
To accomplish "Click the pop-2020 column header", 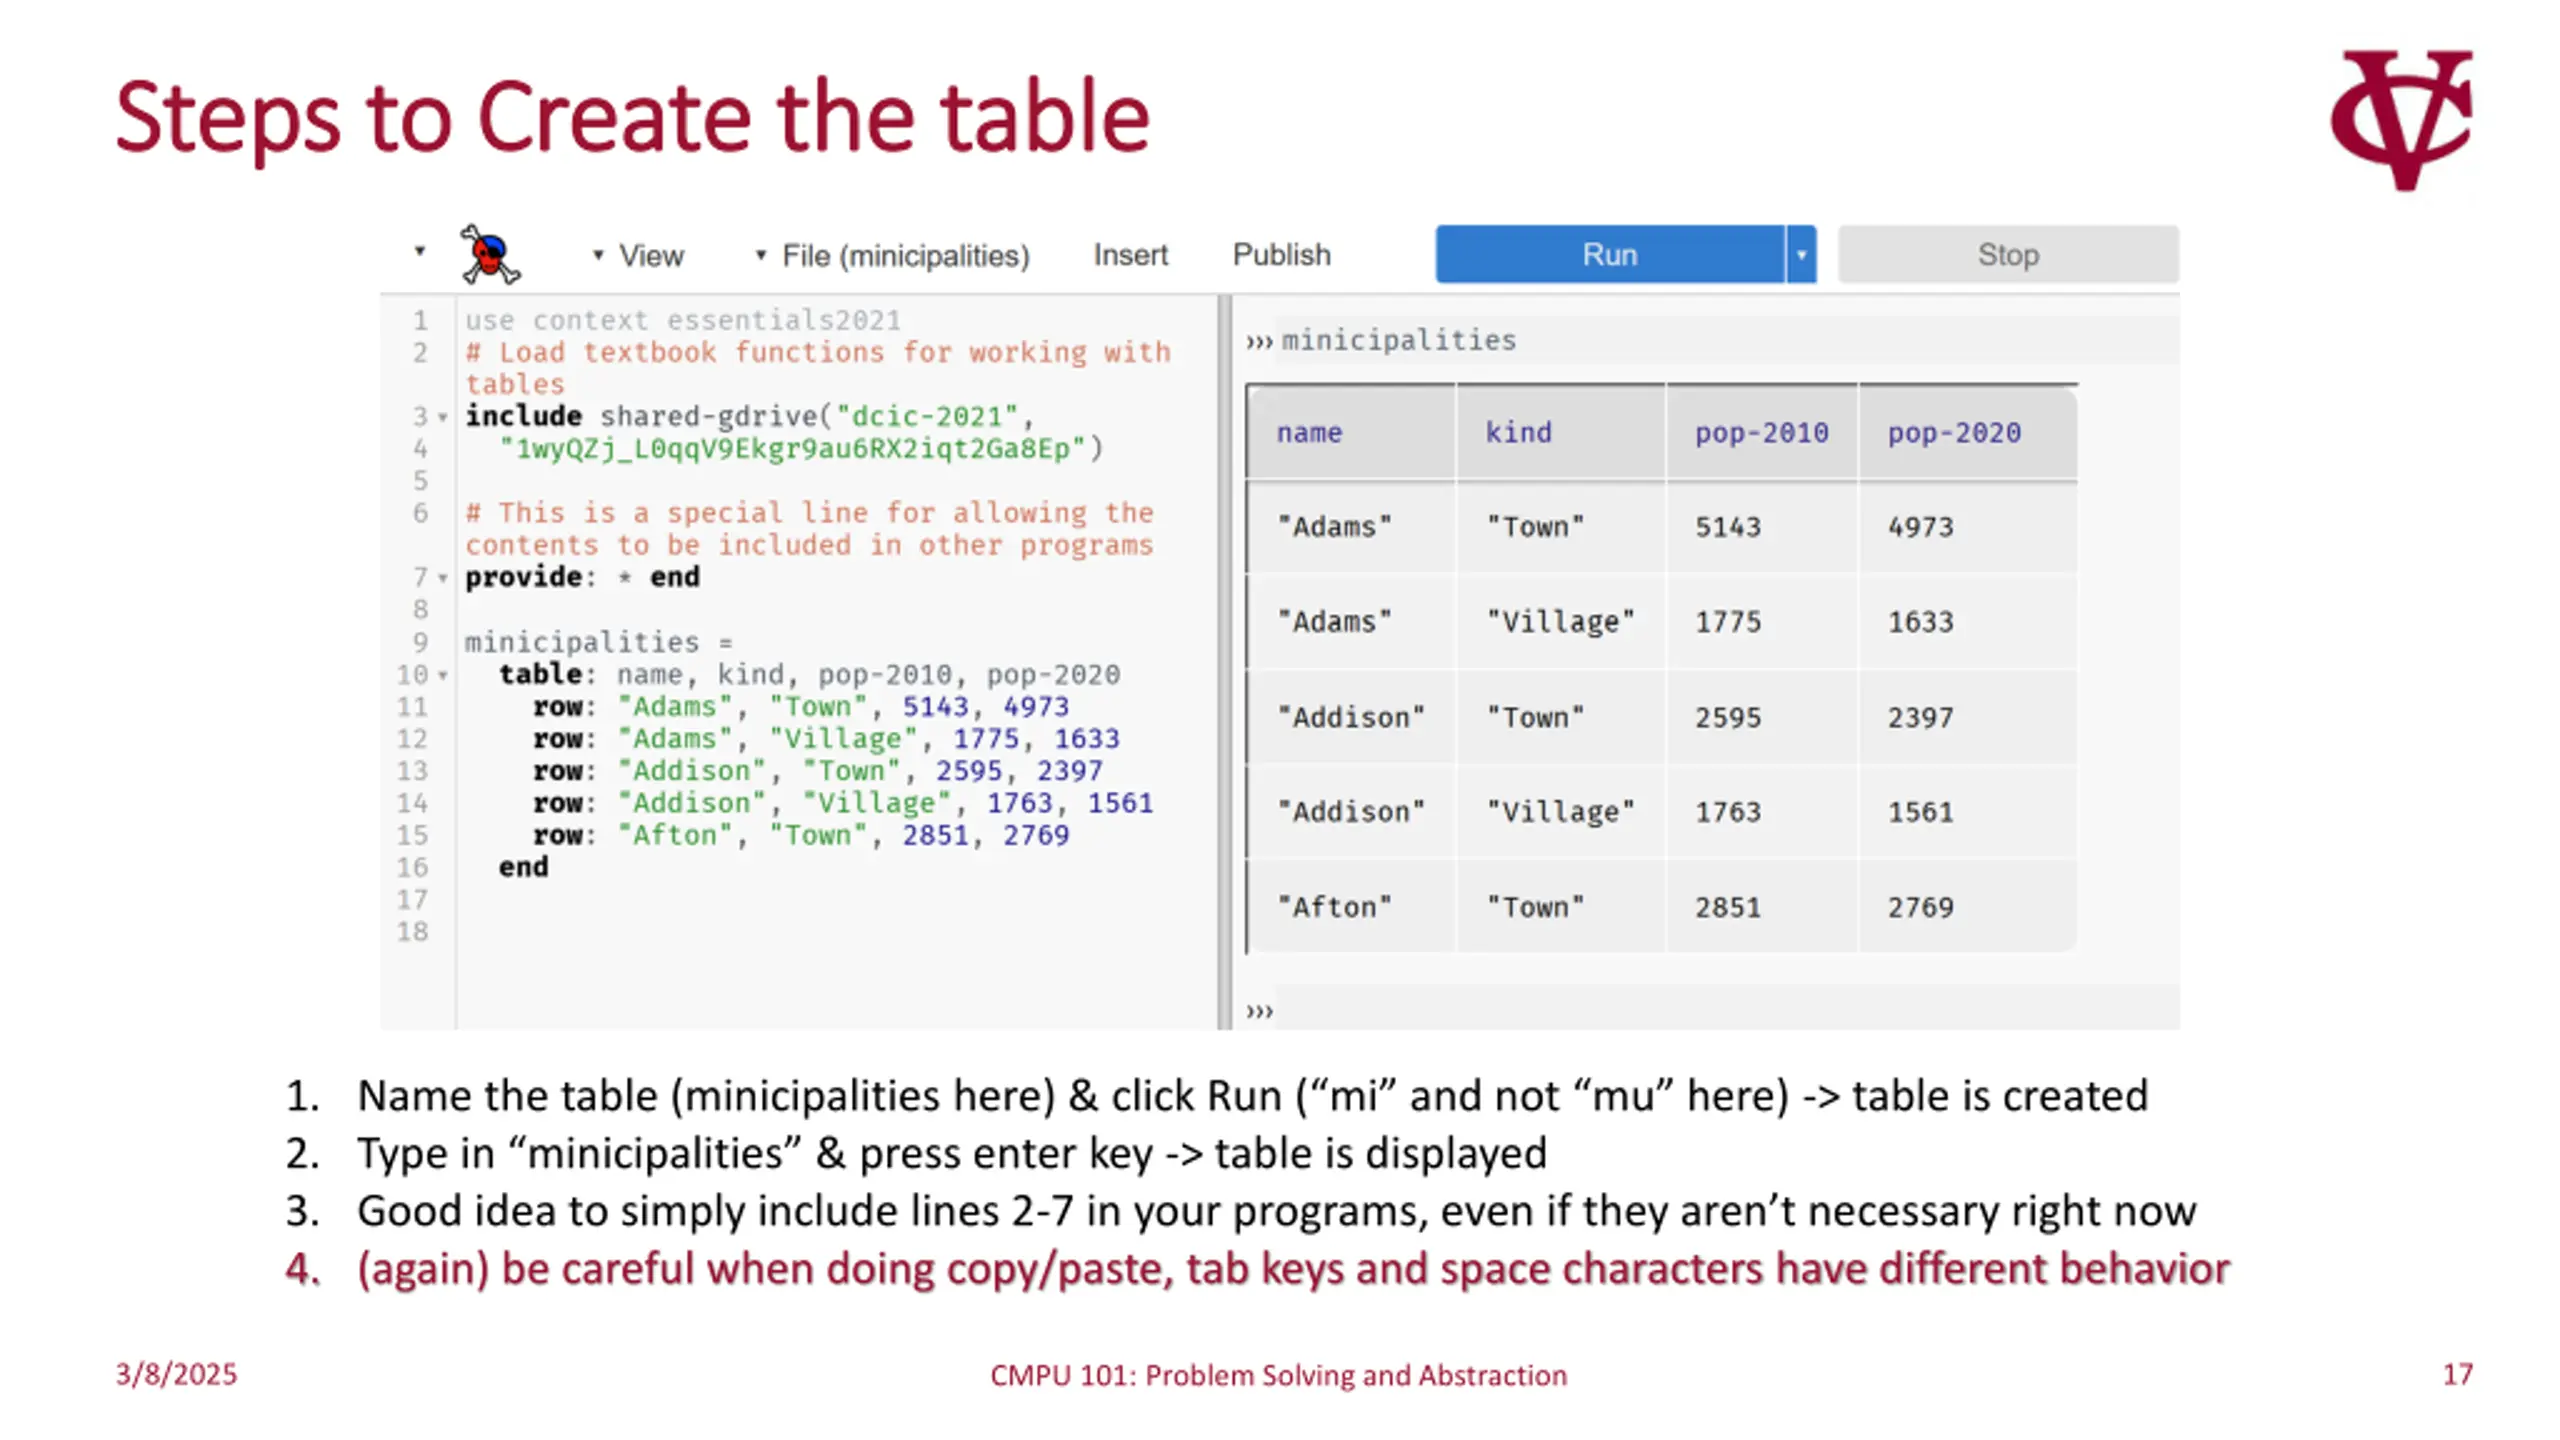I will pyautogui.click(x=1954, y=433).
